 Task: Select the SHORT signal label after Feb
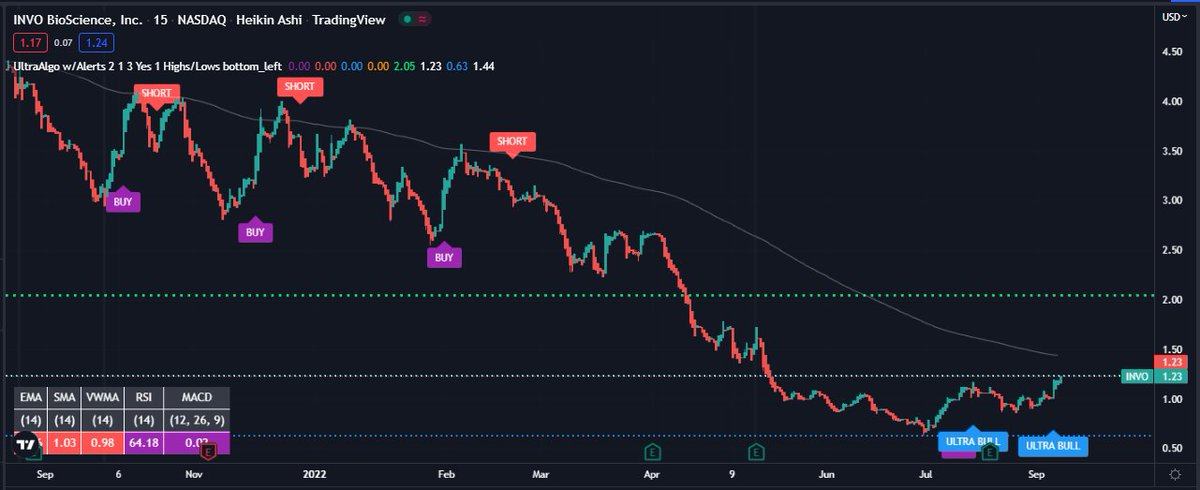coord(511,143)
